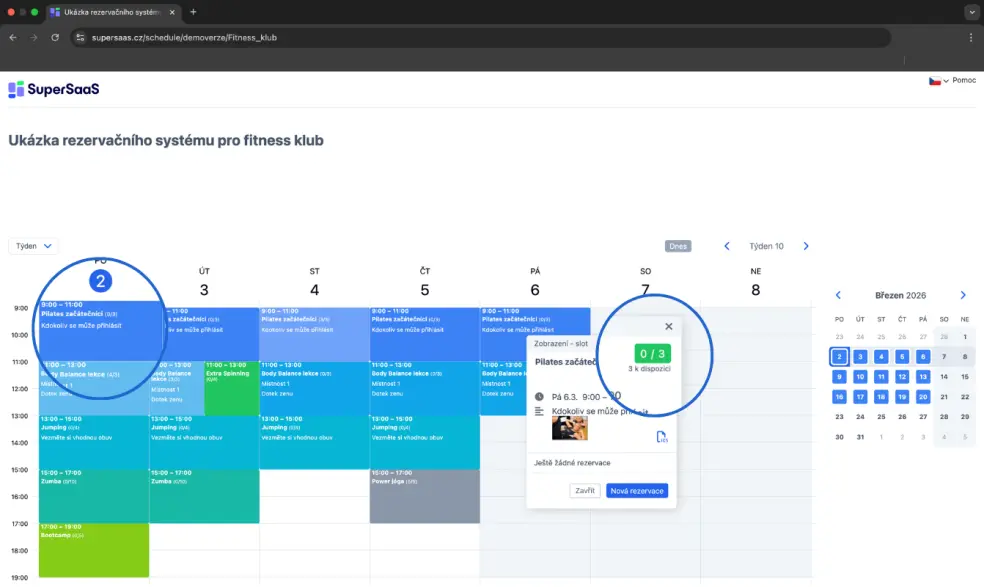Open the Týden view dropdown
Image resolution: width=984 pixels, height=587 pixels.
34,246
